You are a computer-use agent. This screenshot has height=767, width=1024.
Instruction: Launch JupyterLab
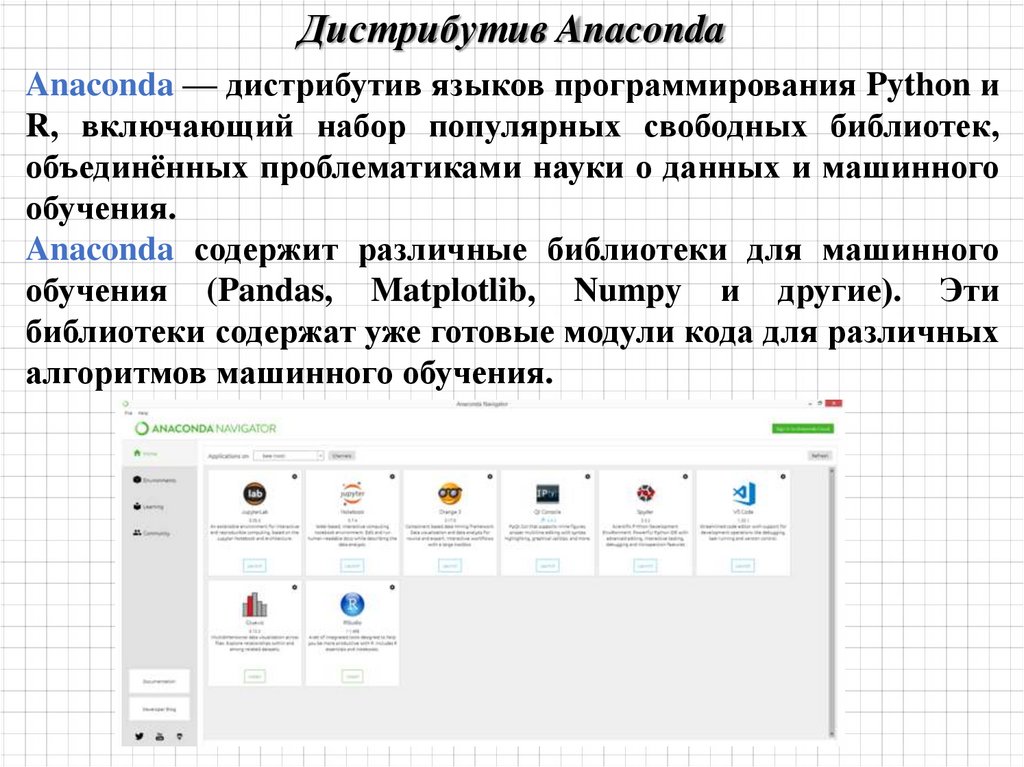(255, 566)
